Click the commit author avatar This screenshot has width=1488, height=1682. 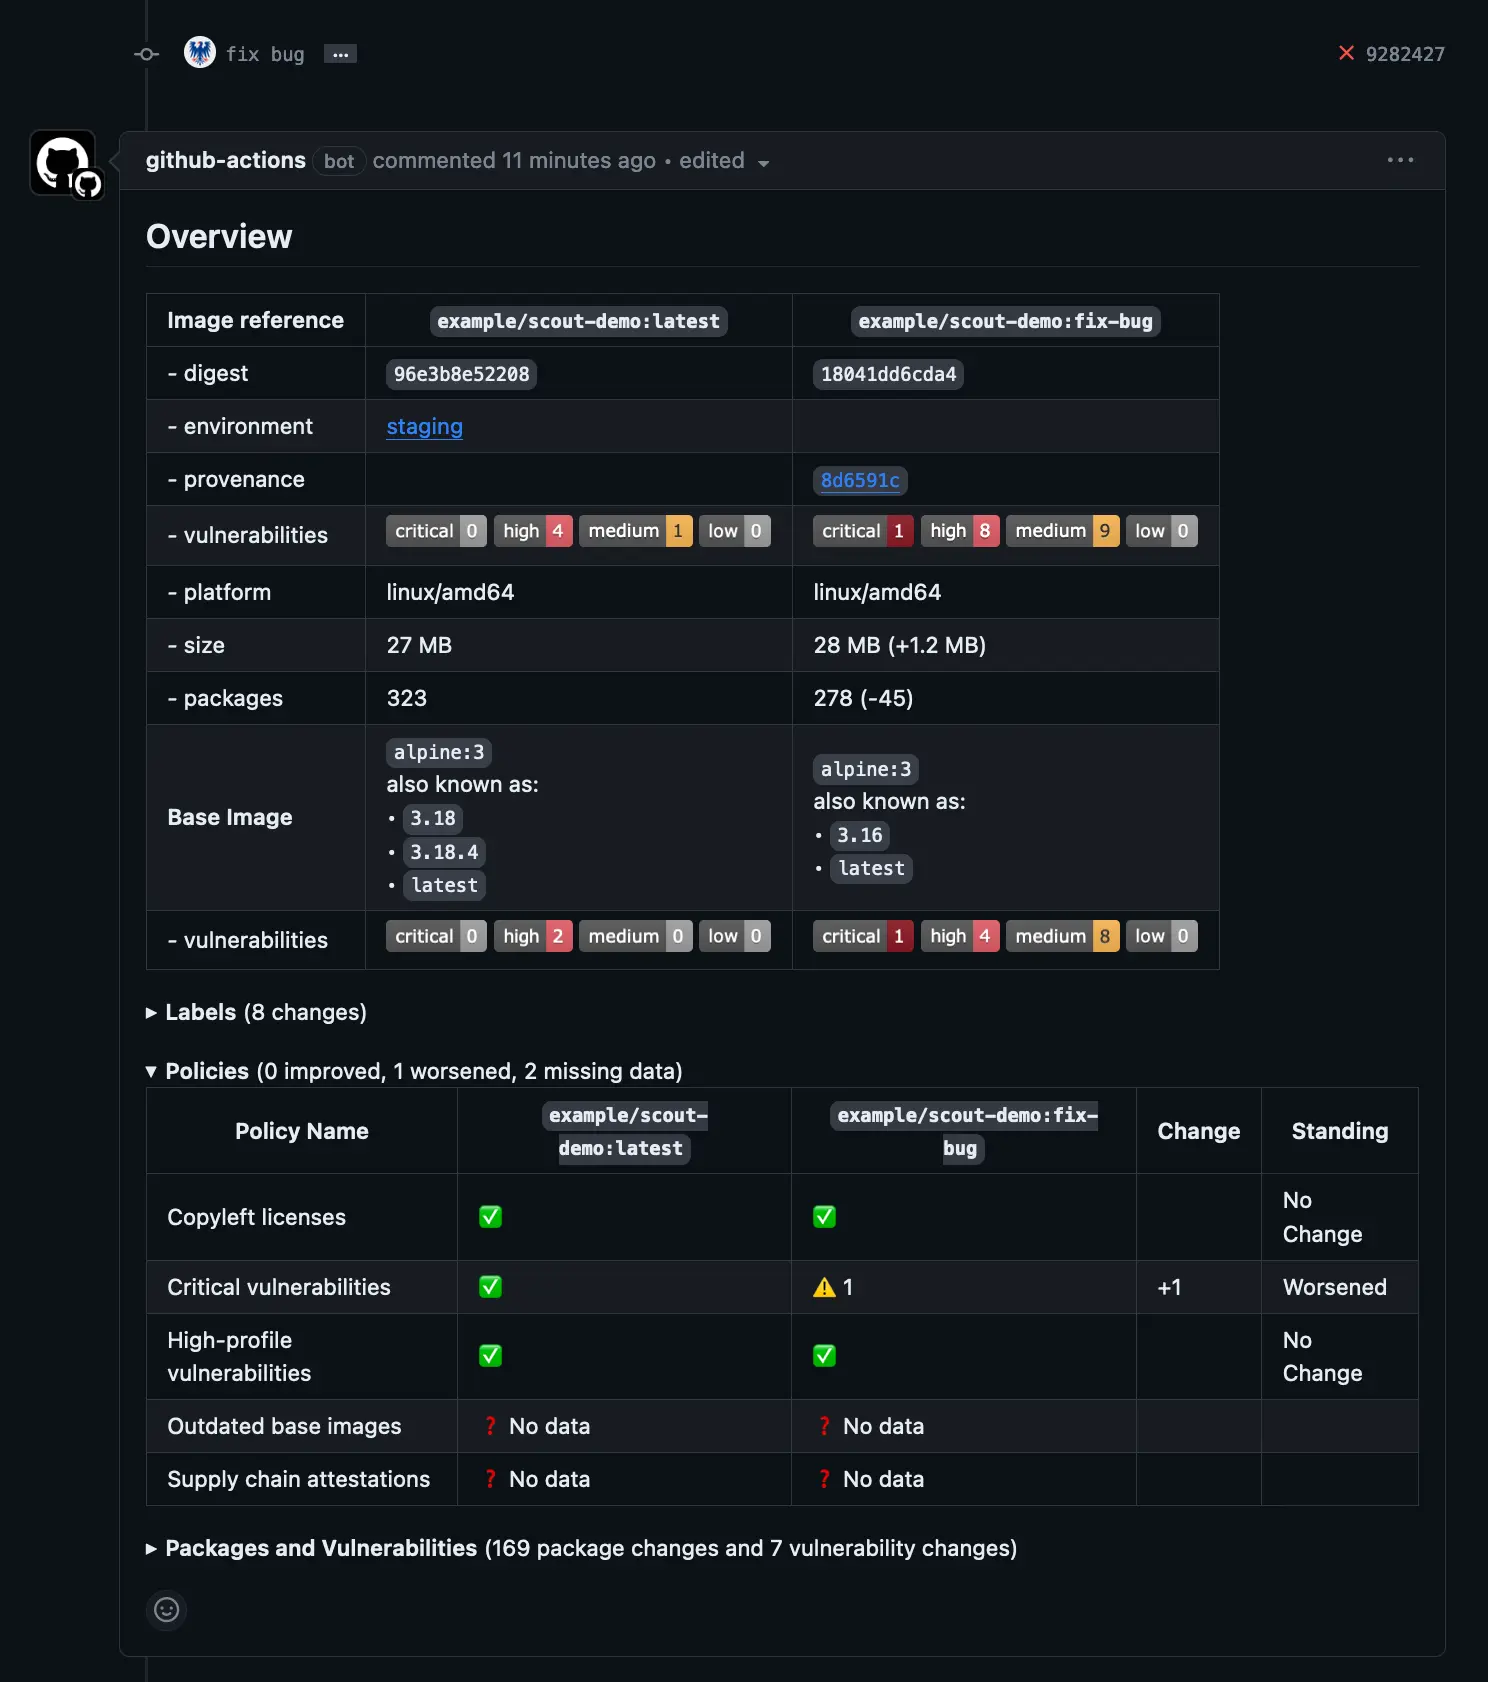(200, 53)
